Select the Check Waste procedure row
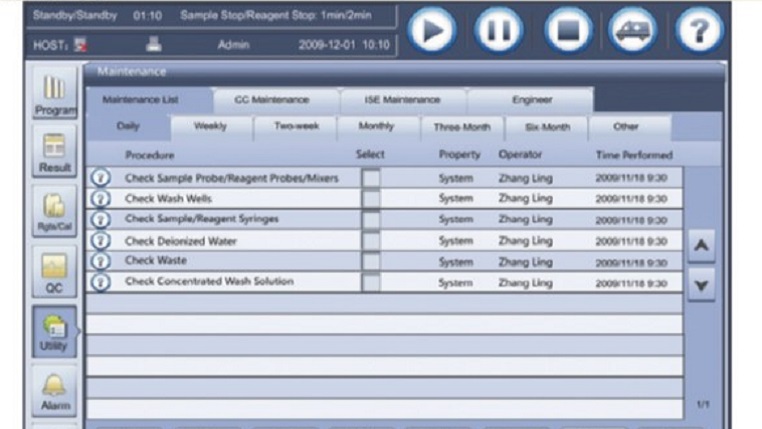The image size is (762, 429). tap(238, 261)
